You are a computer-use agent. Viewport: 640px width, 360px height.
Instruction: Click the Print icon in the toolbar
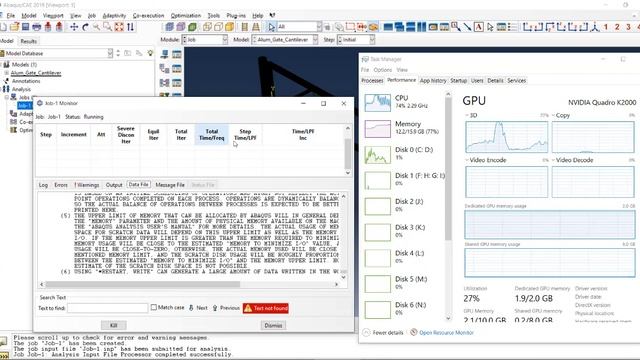tap(37, 27)
